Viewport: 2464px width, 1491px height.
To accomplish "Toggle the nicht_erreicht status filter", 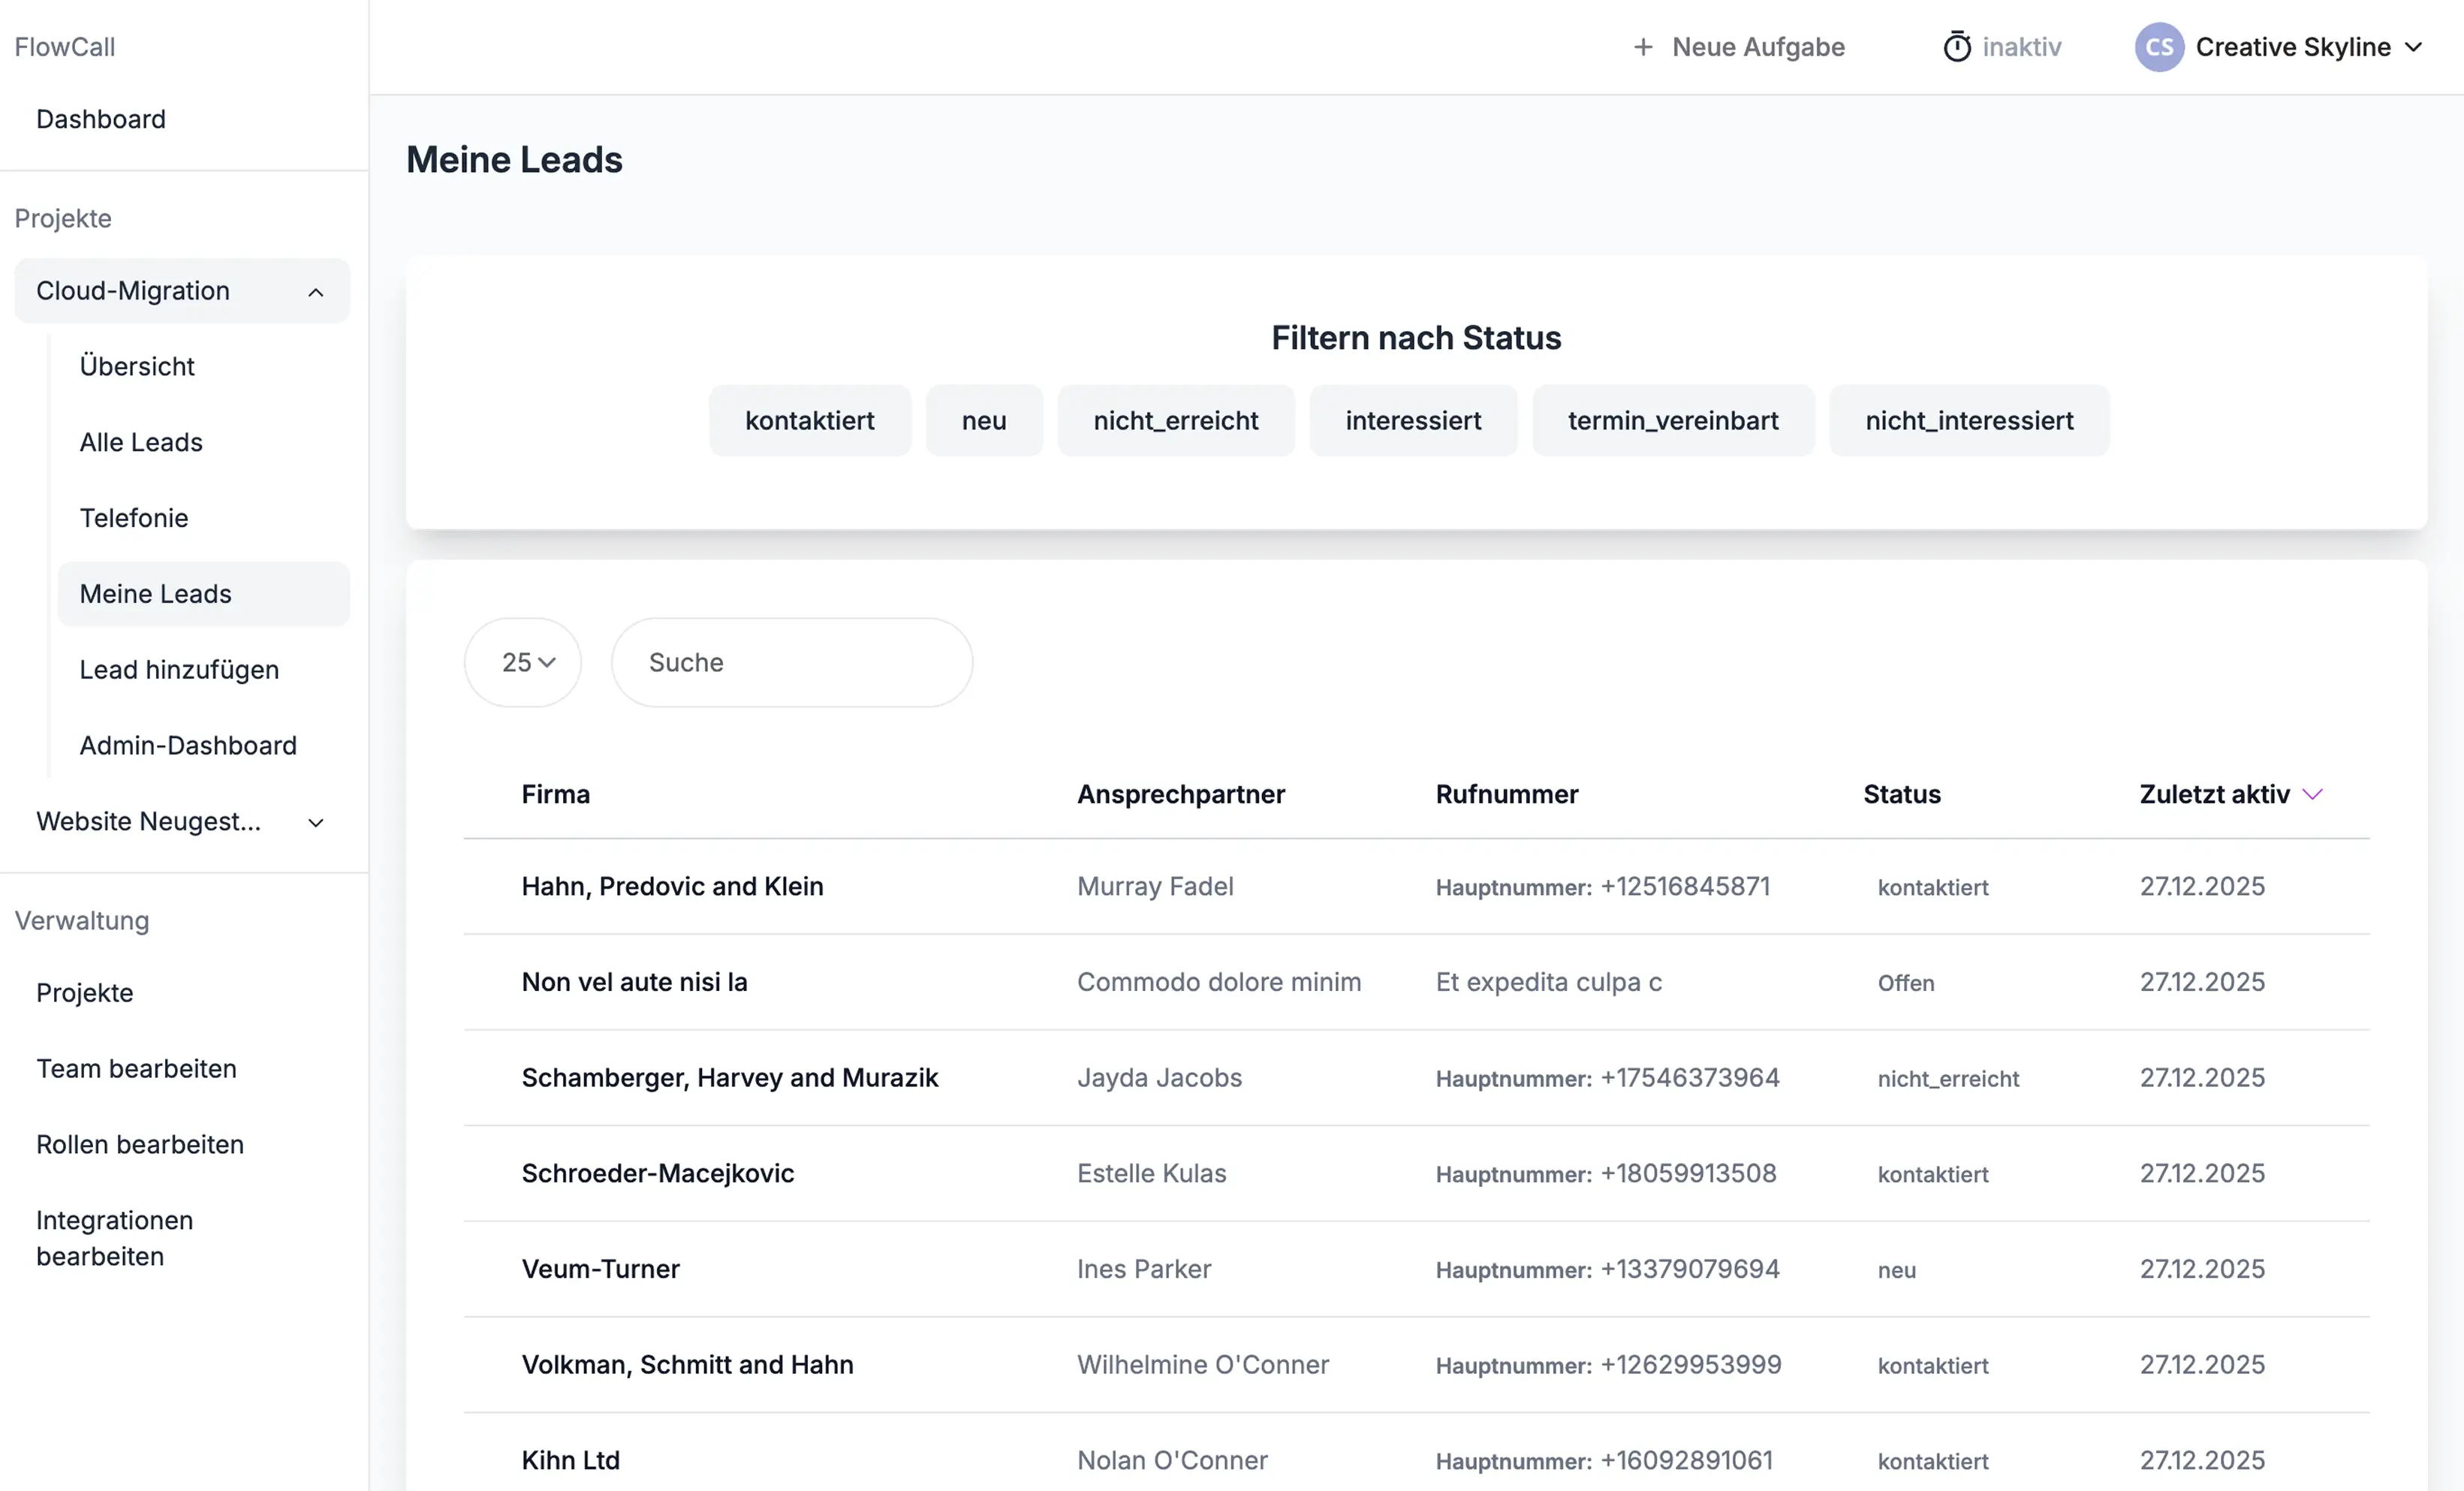I will tap(1175, 420).
